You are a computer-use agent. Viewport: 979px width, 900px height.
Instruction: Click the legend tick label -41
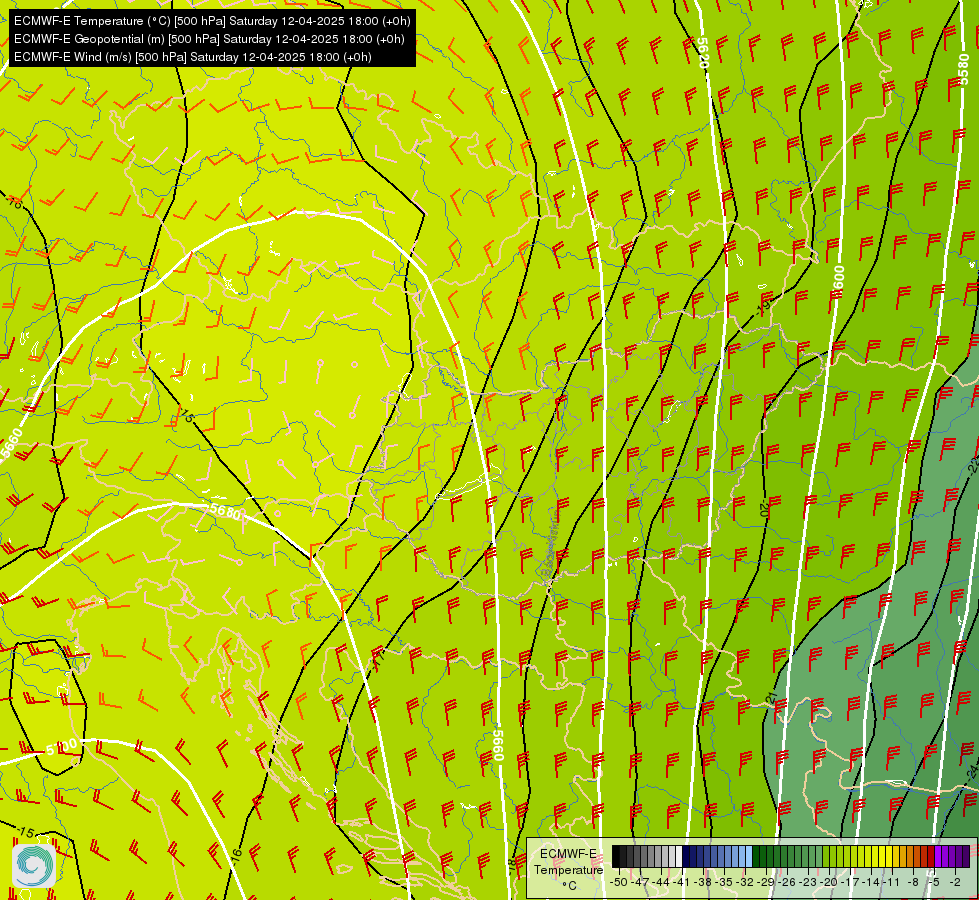682,882
